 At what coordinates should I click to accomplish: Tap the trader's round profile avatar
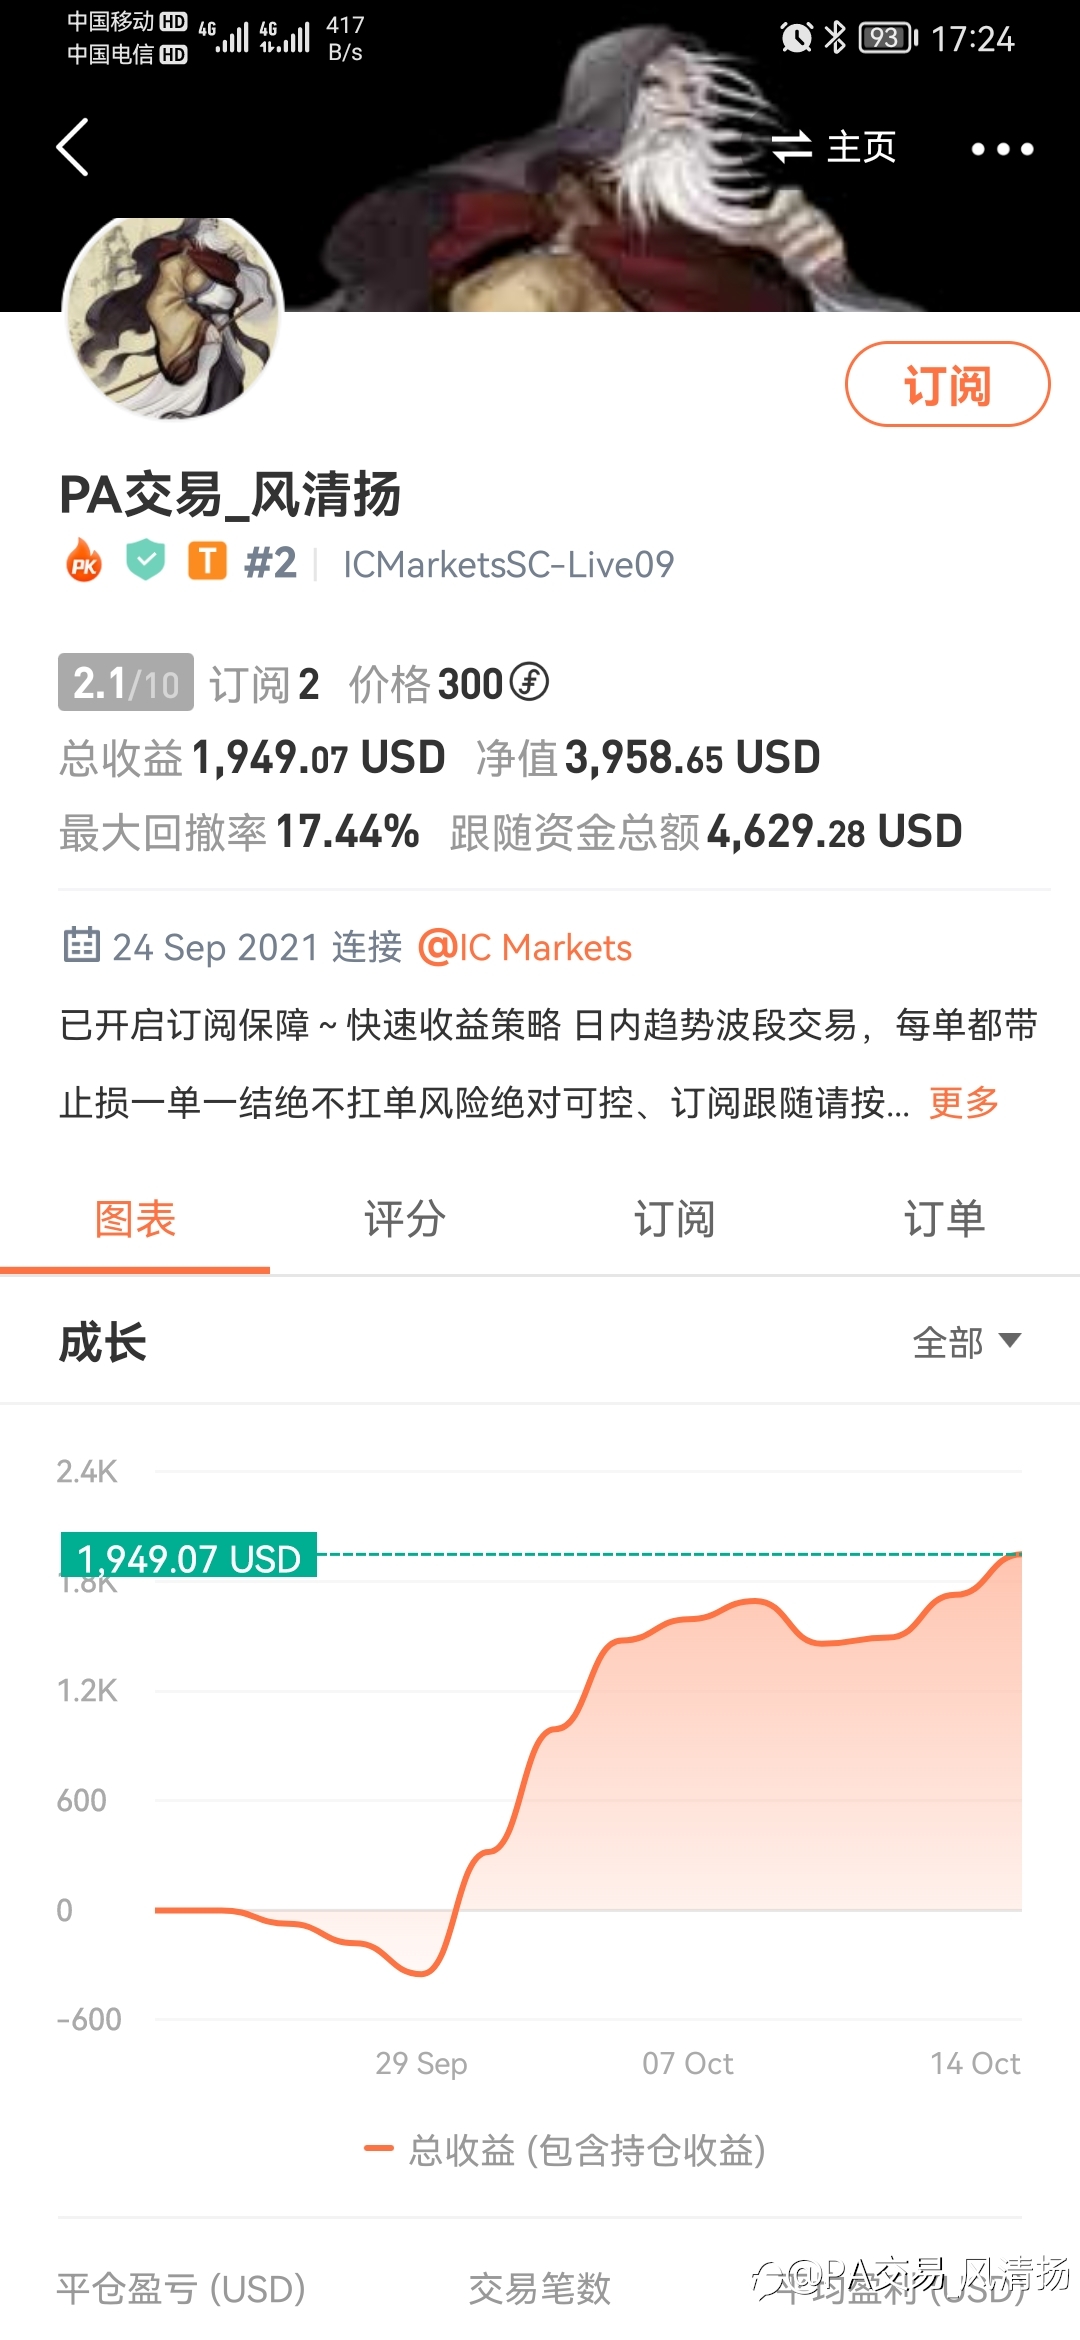173,318
